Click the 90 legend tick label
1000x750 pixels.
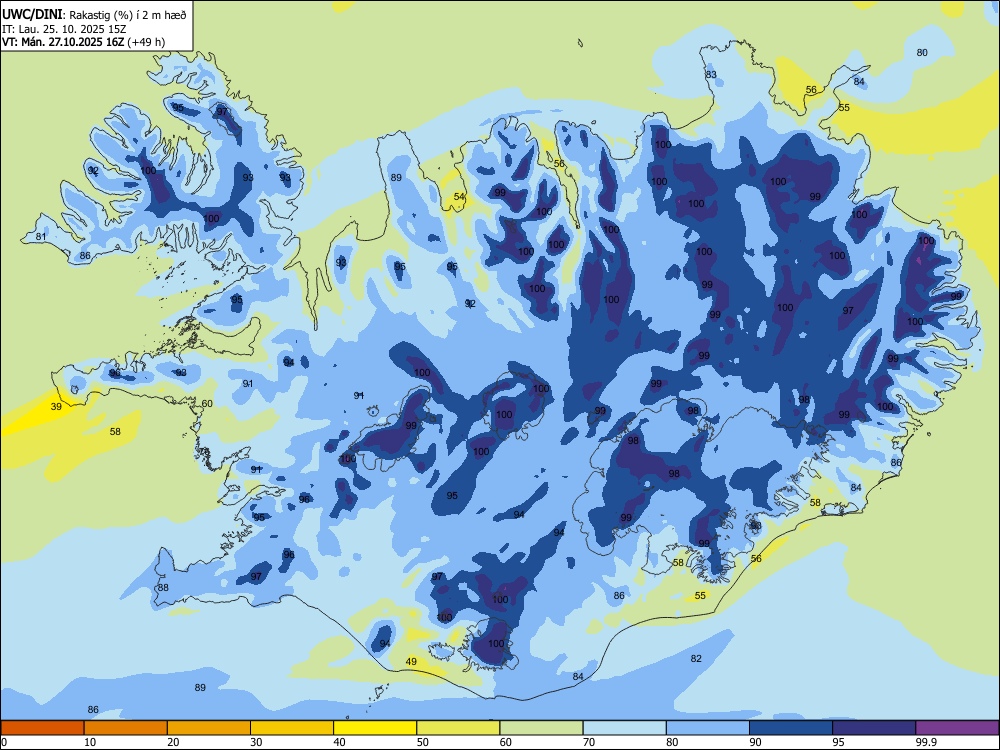point(755,742)
